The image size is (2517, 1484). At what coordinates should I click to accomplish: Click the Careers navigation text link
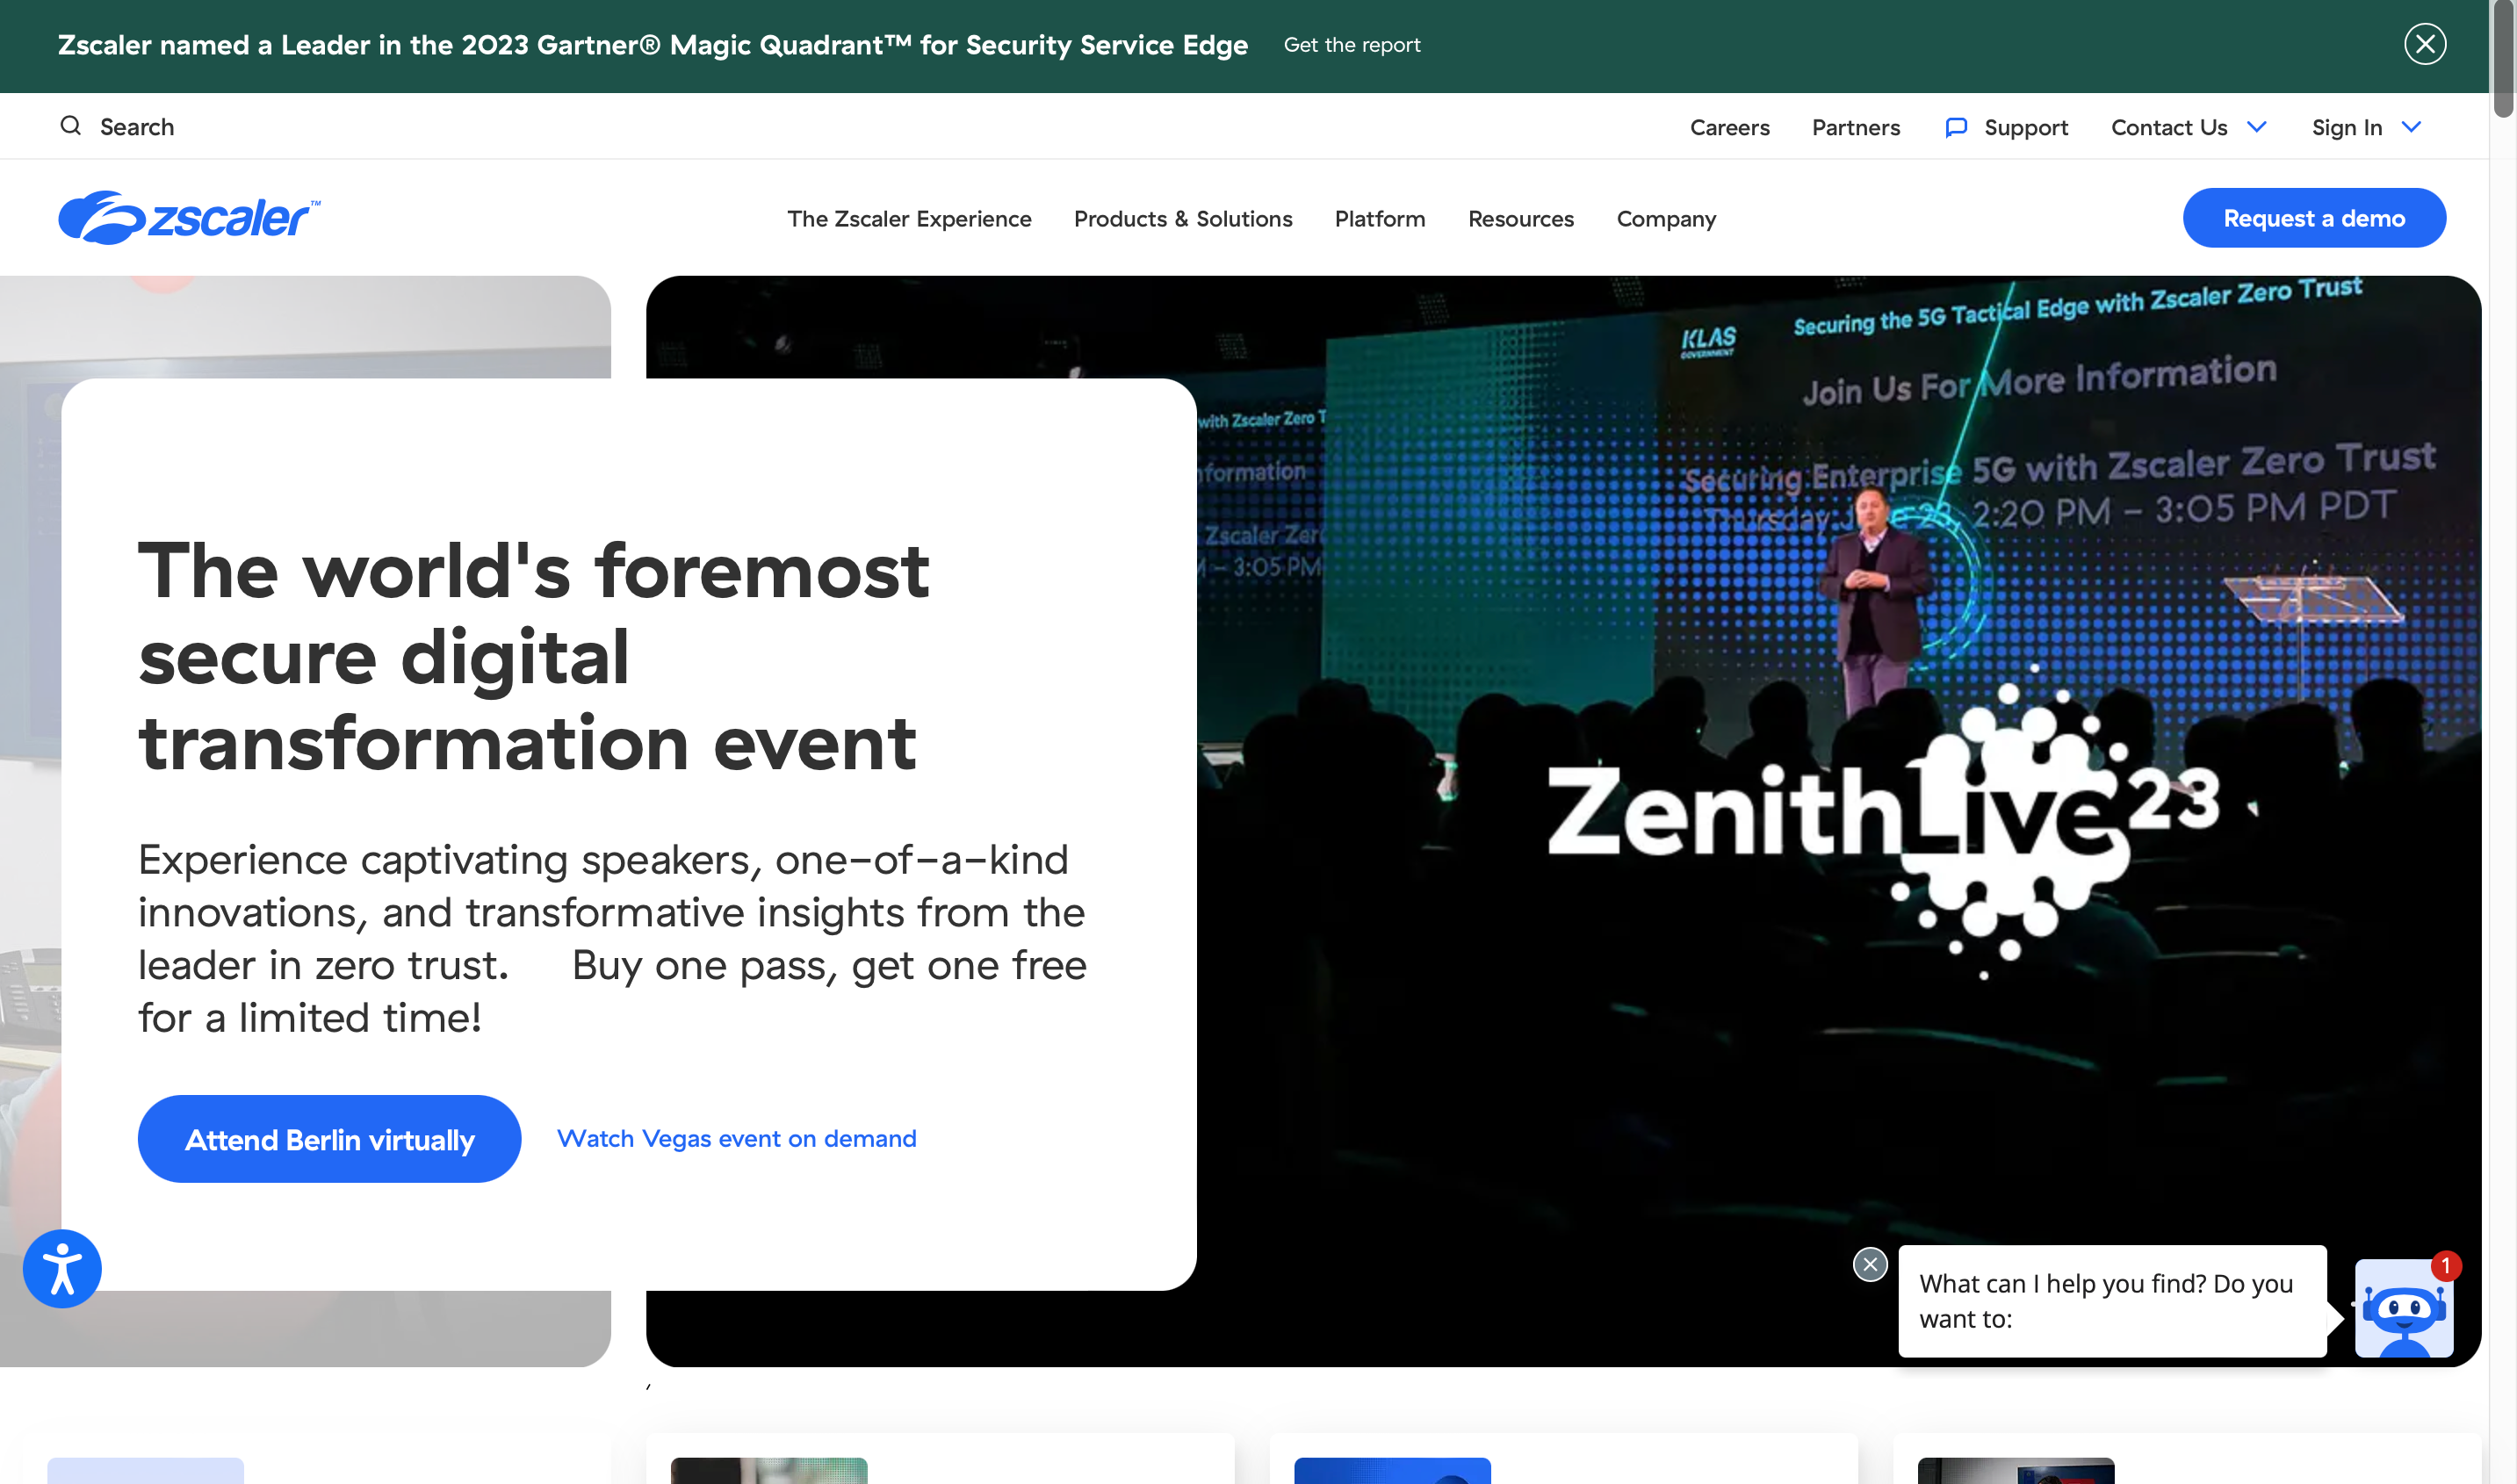pyautogui.click(x=1729, y=126)
